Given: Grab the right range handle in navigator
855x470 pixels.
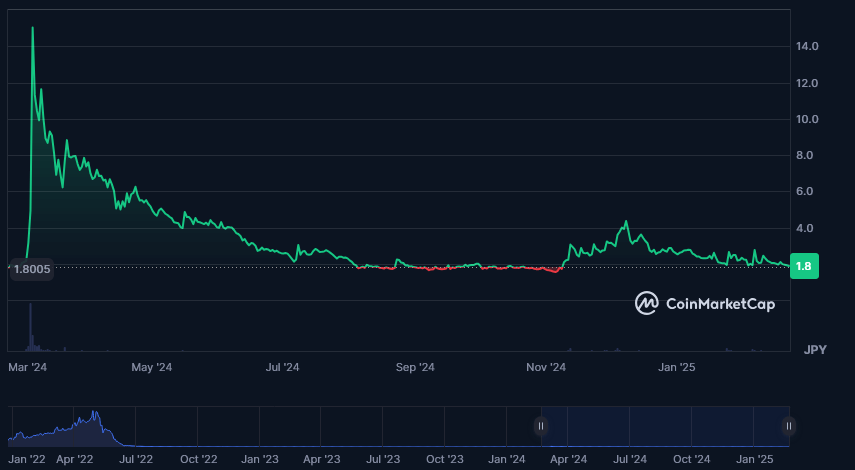Looking at the screenshot, I should [x=788, y=426].
